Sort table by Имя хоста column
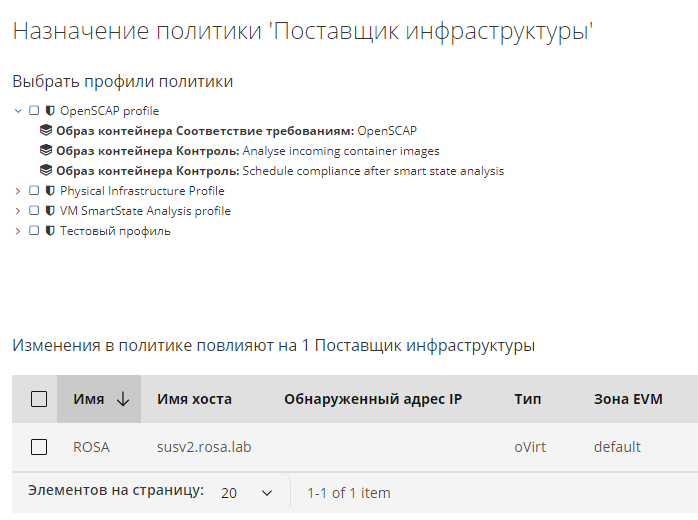The width and height of the screenshot is (698, 520). tap(194, 399)
